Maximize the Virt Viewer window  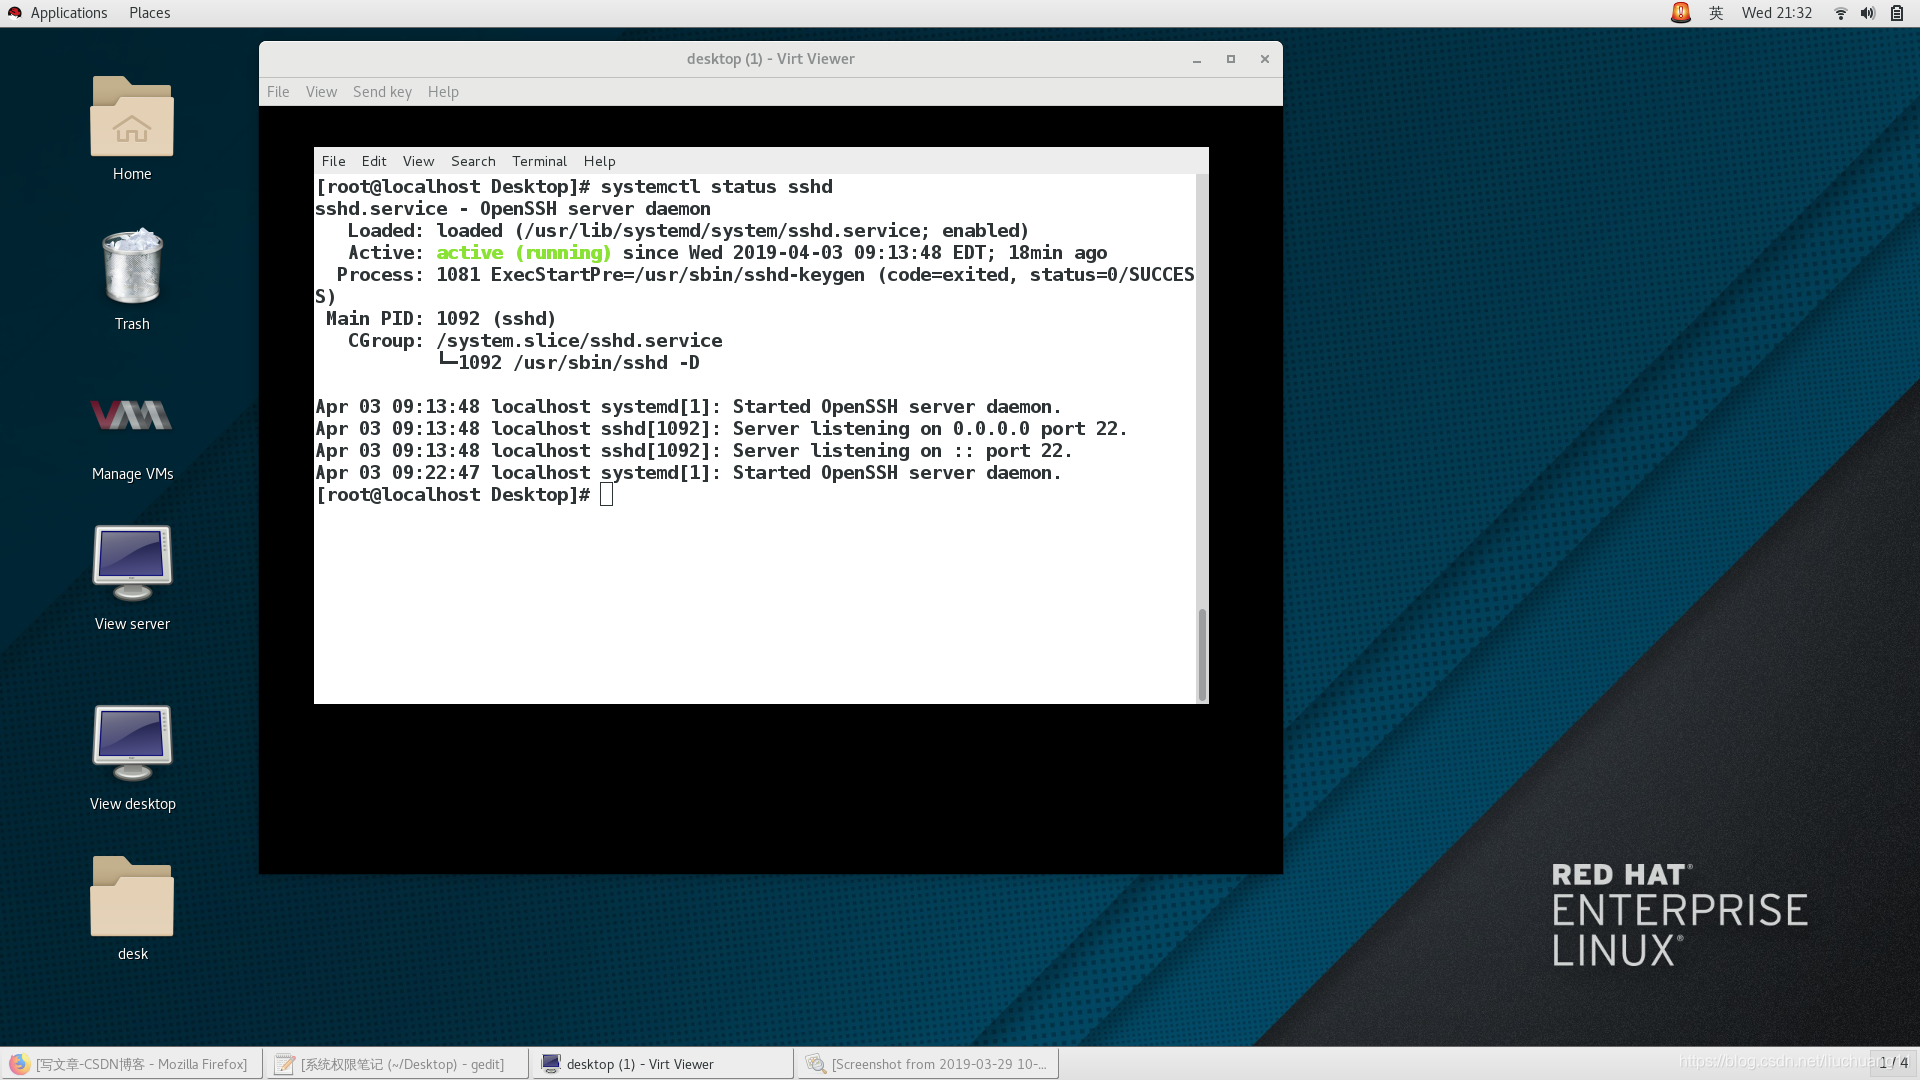coord(1231,59)
